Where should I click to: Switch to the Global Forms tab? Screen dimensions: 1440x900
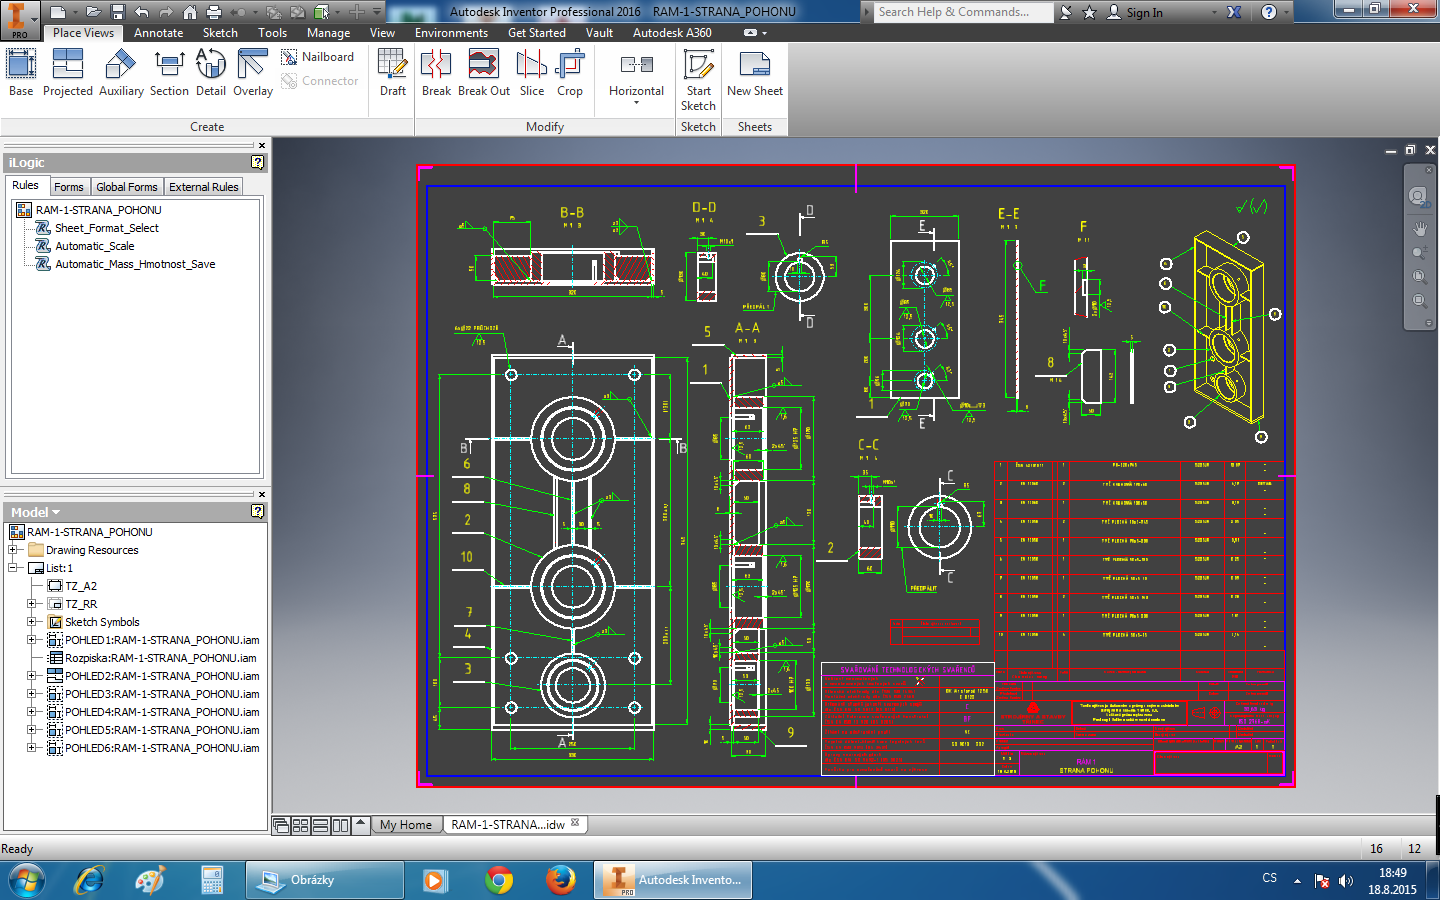[126, 187]
